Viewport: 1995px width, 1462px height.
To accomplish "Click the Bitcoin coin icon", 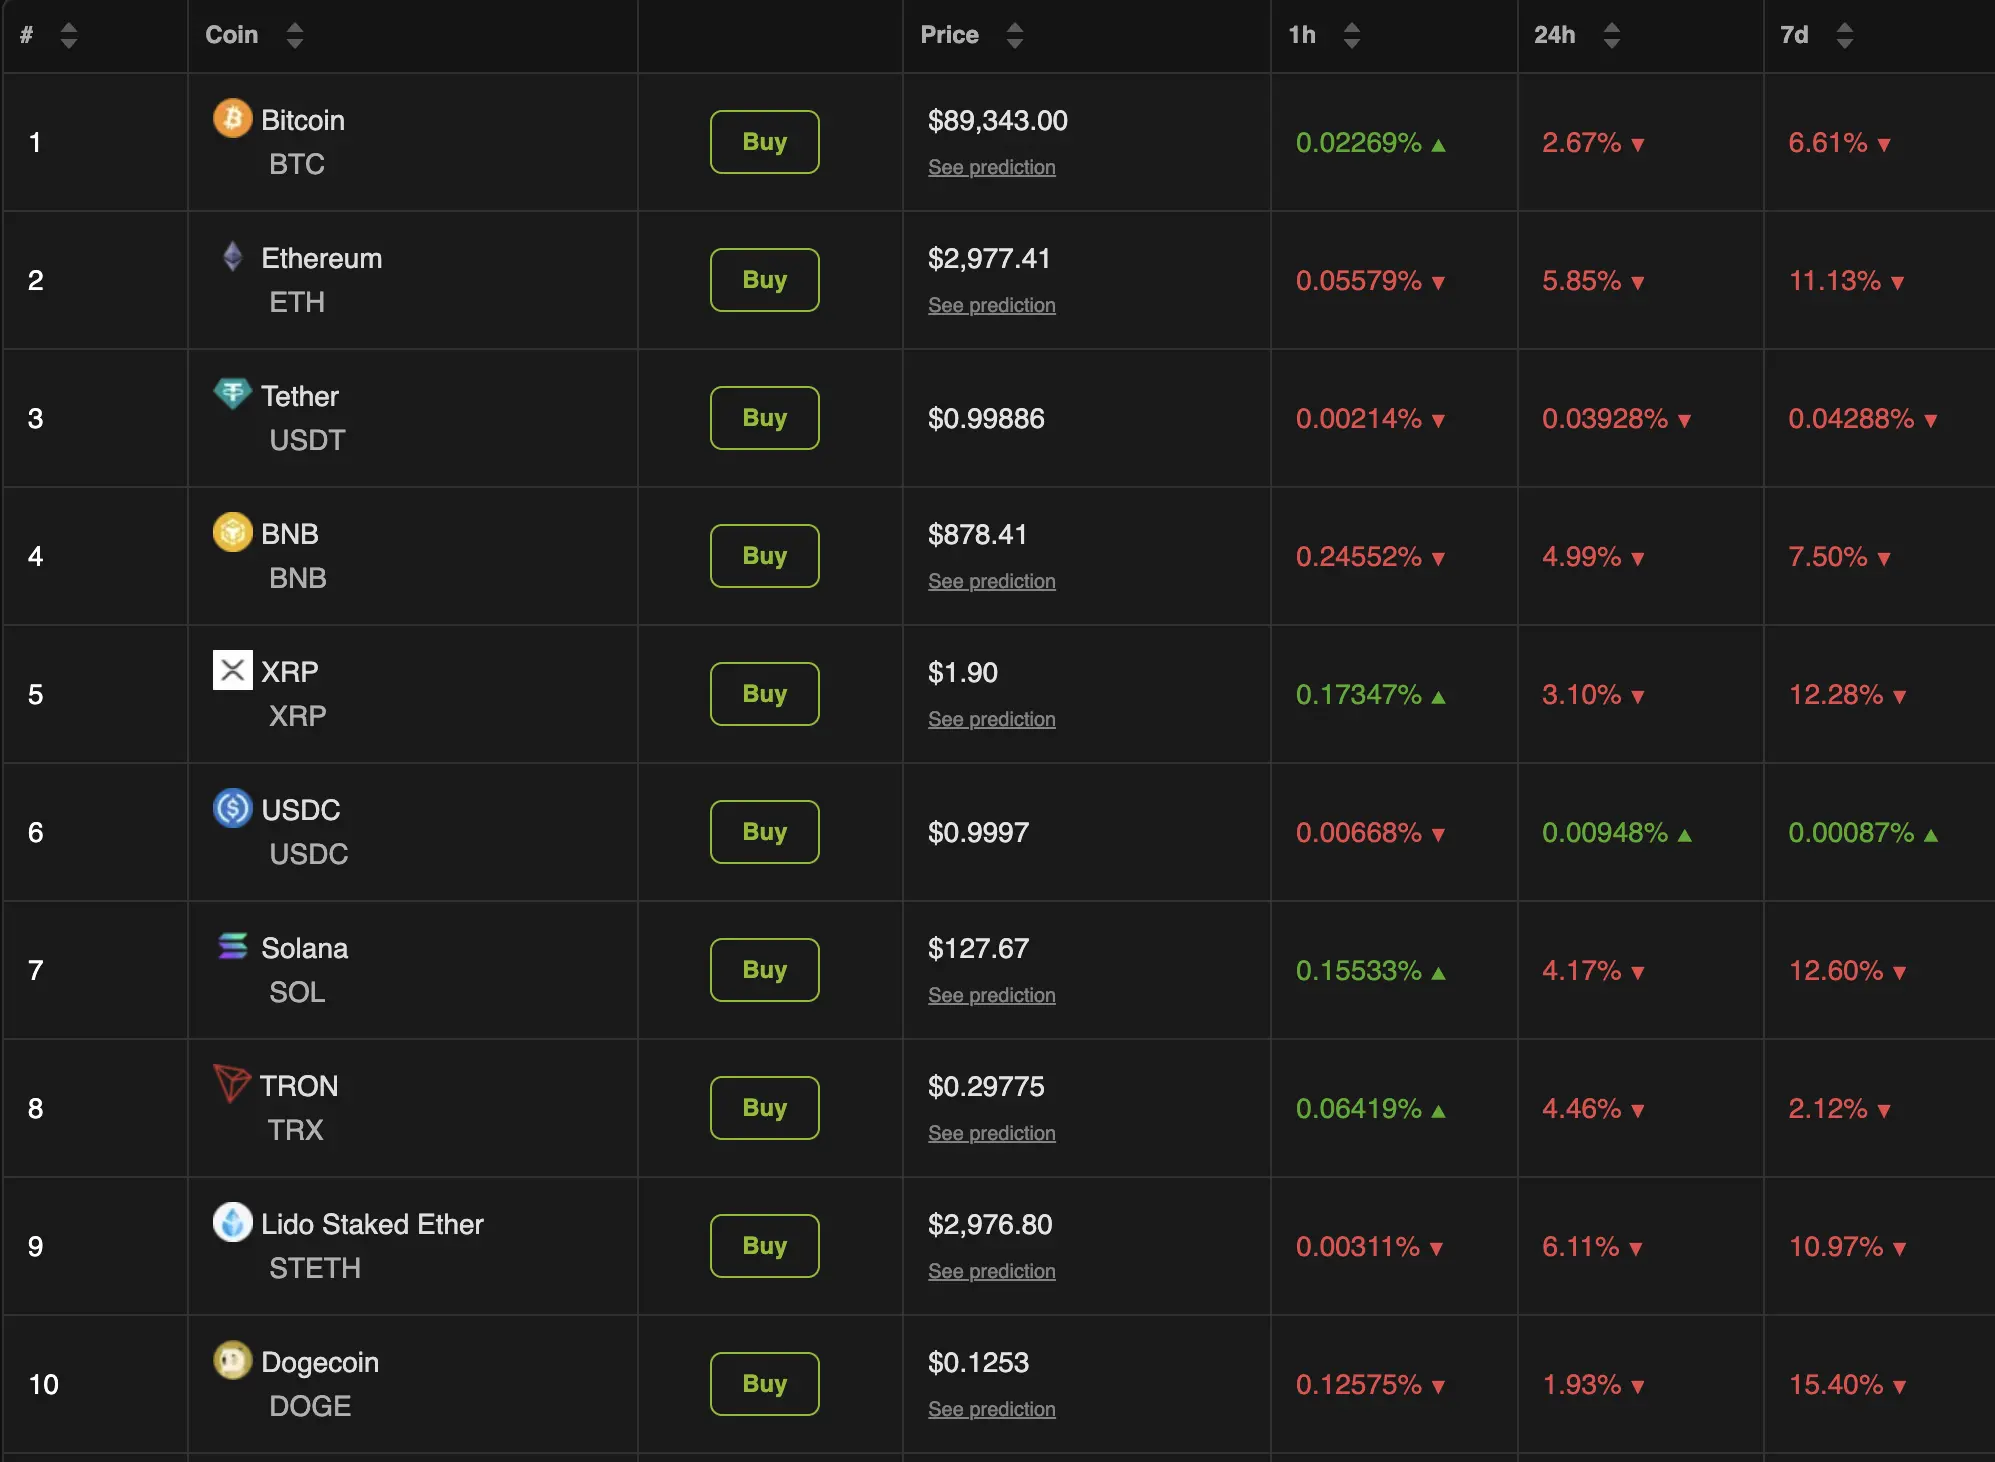I will click(233, 120).
